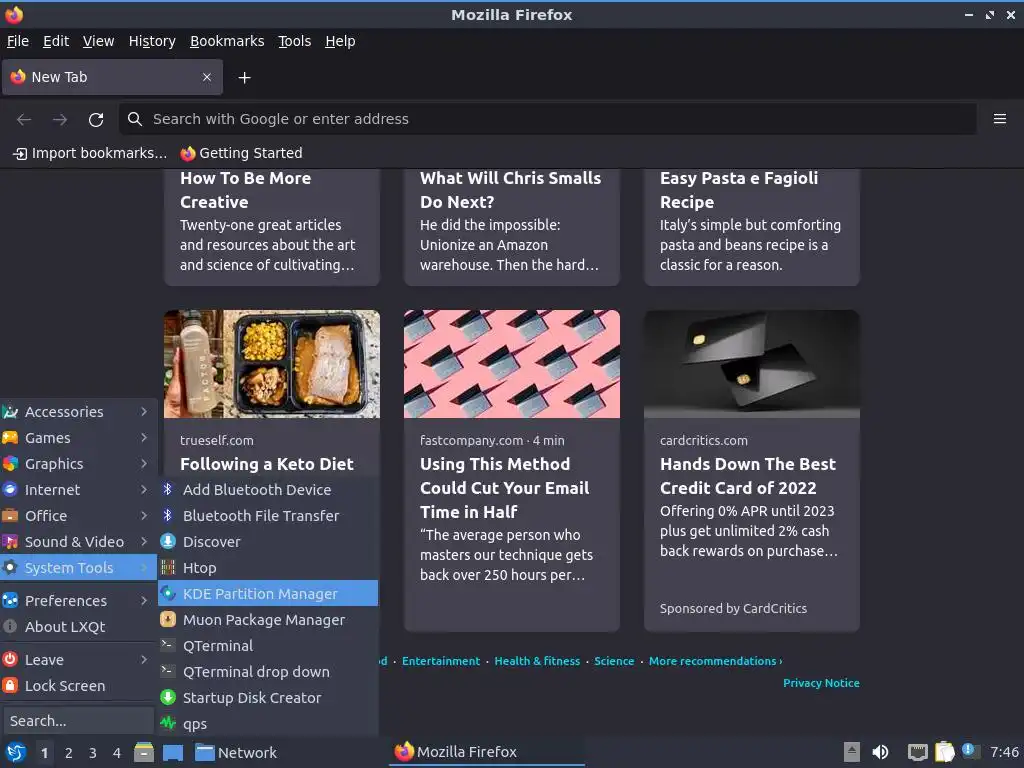Click the network tray icon

pos(918,752)
